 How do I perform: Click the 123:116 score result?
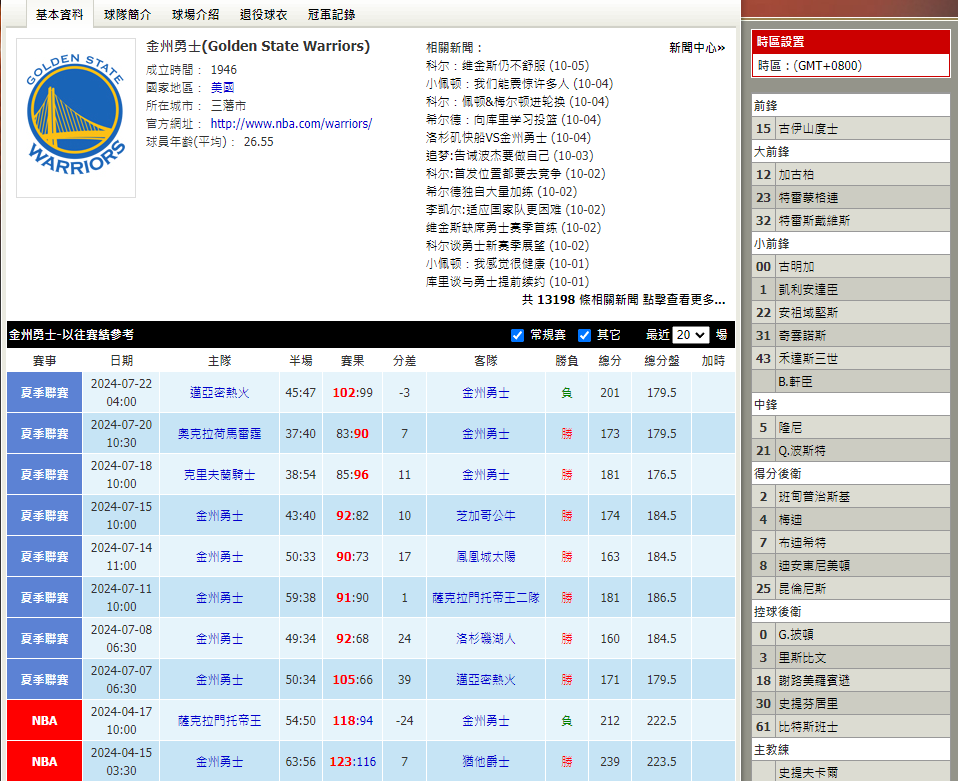point(353,761)
